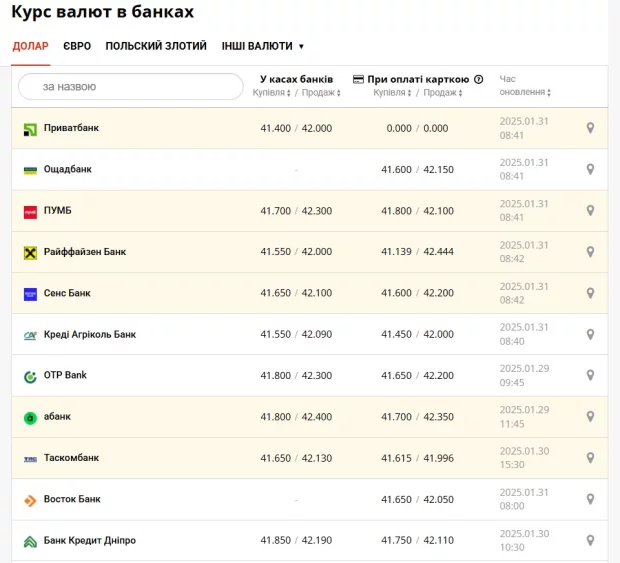Click the Сенс Банк logo icon
The height and width of the screenshot is (563, 620).
click(x=30, y=294)
